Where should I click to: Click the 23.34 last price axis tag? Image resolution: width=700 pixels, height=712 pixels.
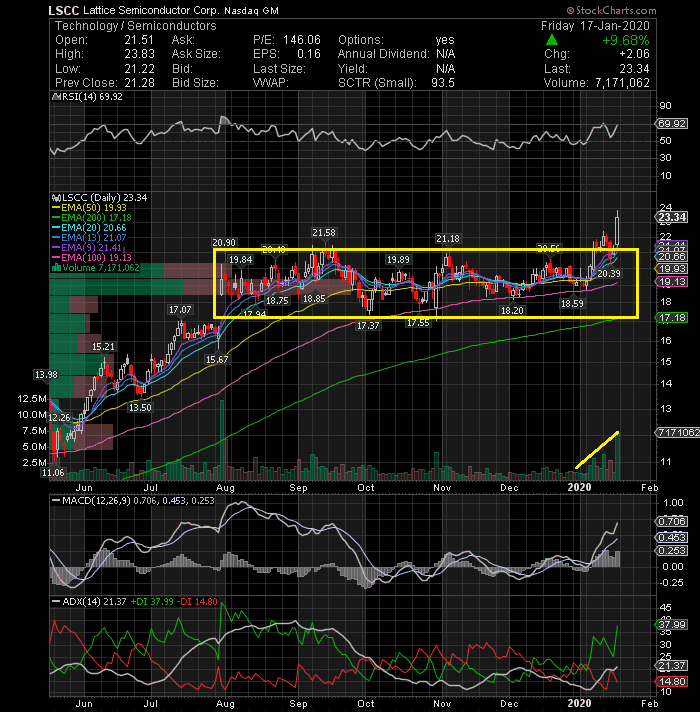672,217
